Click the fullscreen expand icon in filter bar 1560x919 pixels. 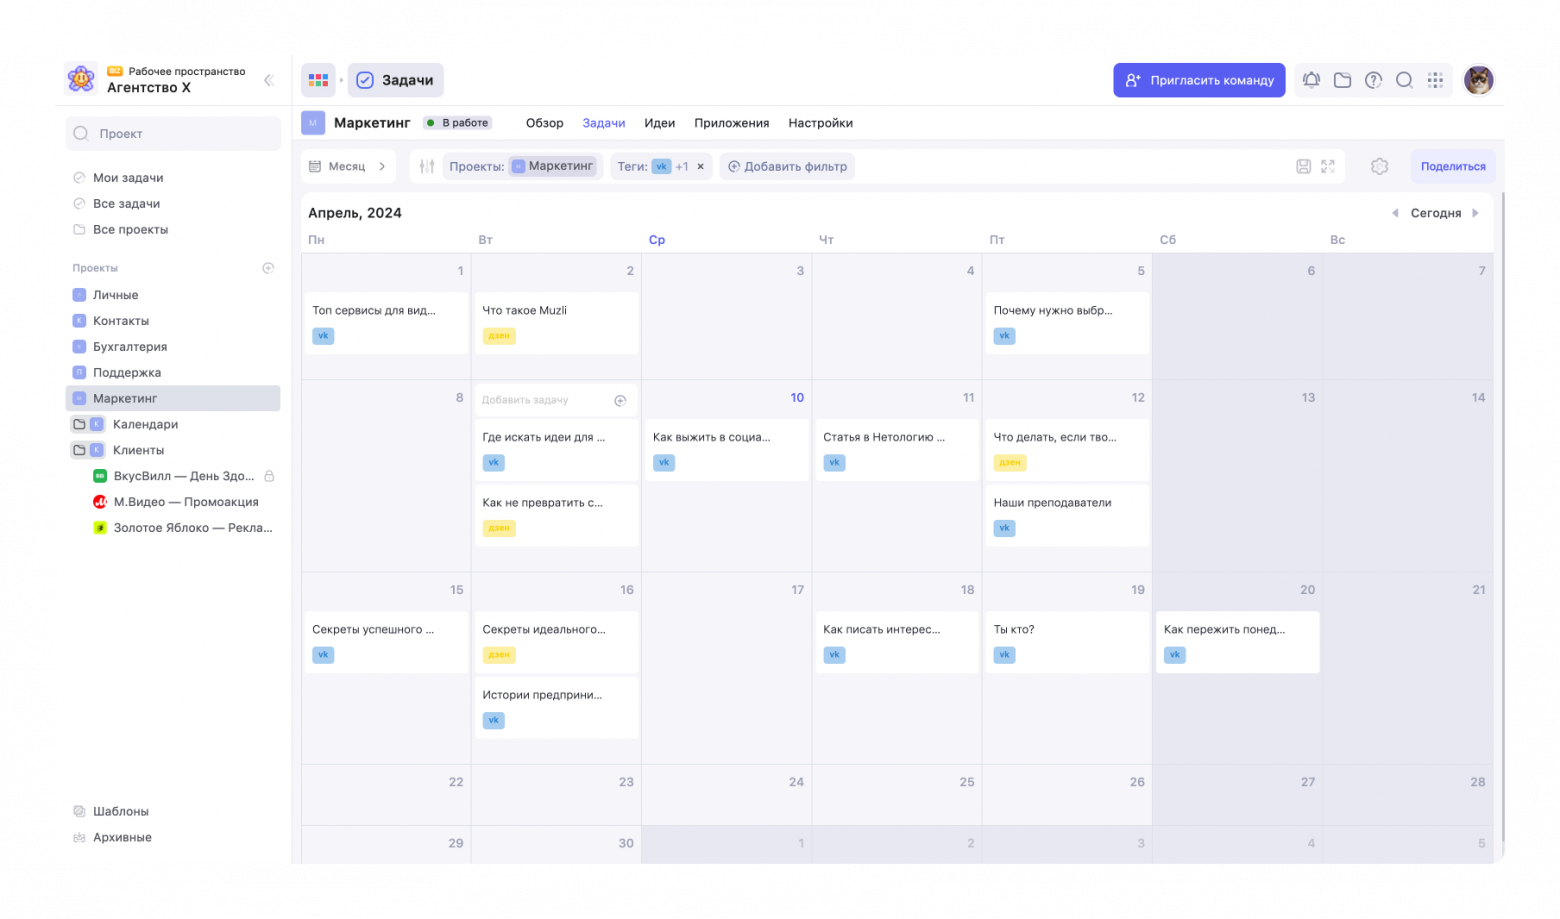tap(1328, 167)
